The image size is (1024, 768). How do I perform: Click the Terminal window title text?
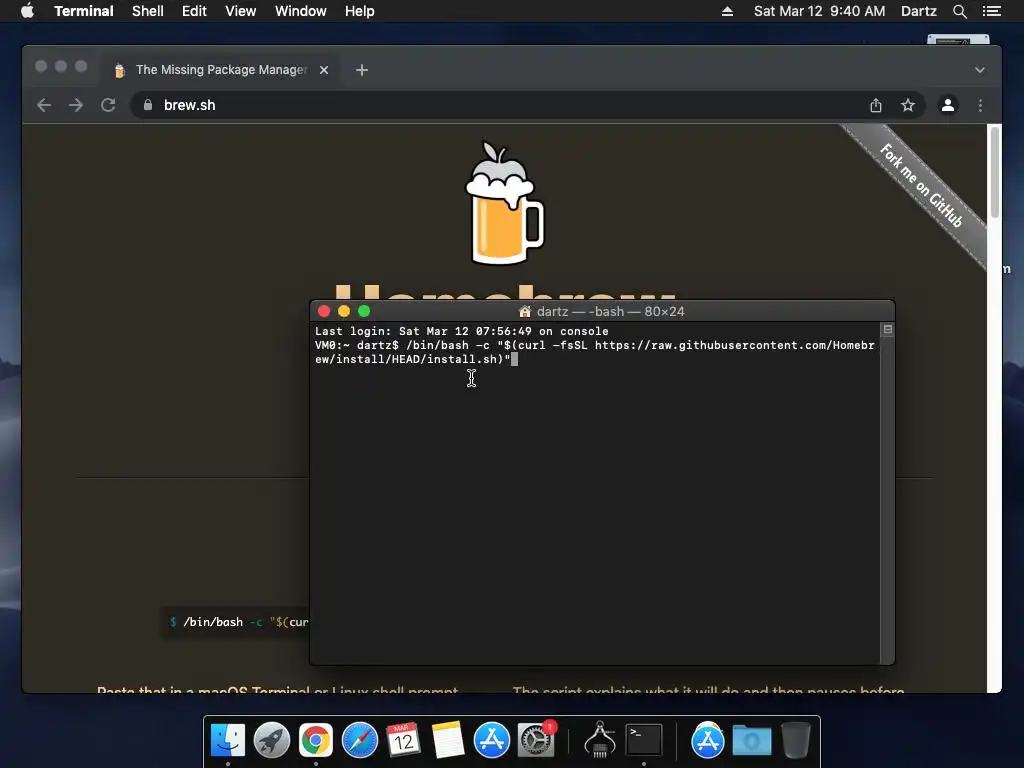coord(610,312)
